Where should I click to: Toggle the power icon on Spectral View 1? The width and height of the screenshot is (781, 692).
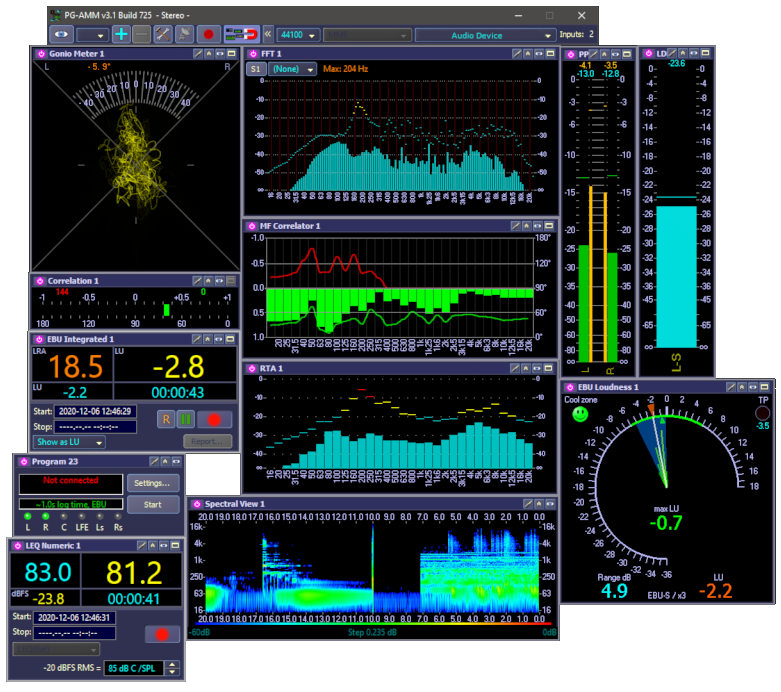point(196,503)
